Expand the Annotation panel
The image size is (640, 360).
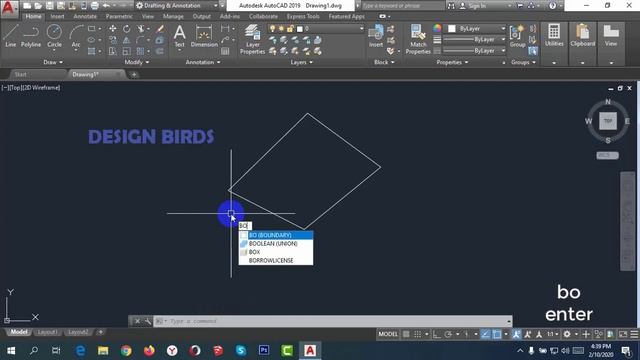pyautogui.click(x=203, y=62)
